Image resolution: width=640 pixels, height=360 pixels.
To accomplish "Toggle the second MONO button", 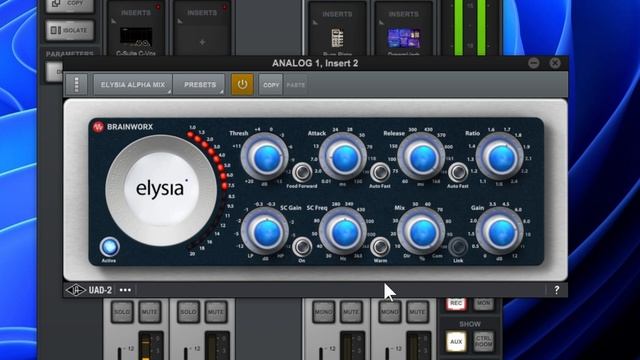I will (x=389, y=312).
